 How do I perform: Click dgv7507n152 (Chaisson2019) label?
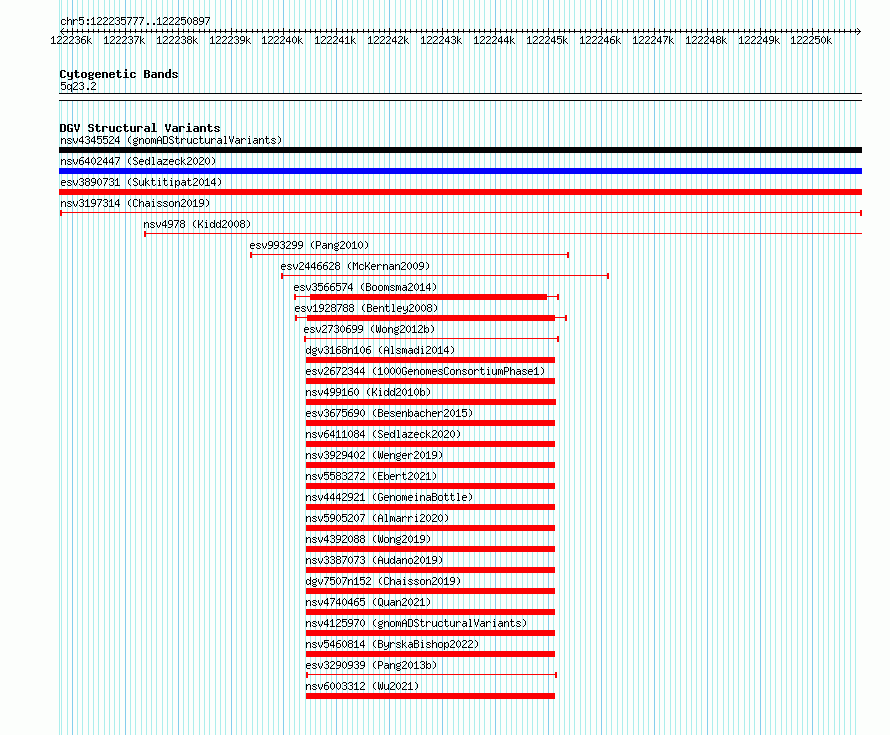tap(383, 581)
